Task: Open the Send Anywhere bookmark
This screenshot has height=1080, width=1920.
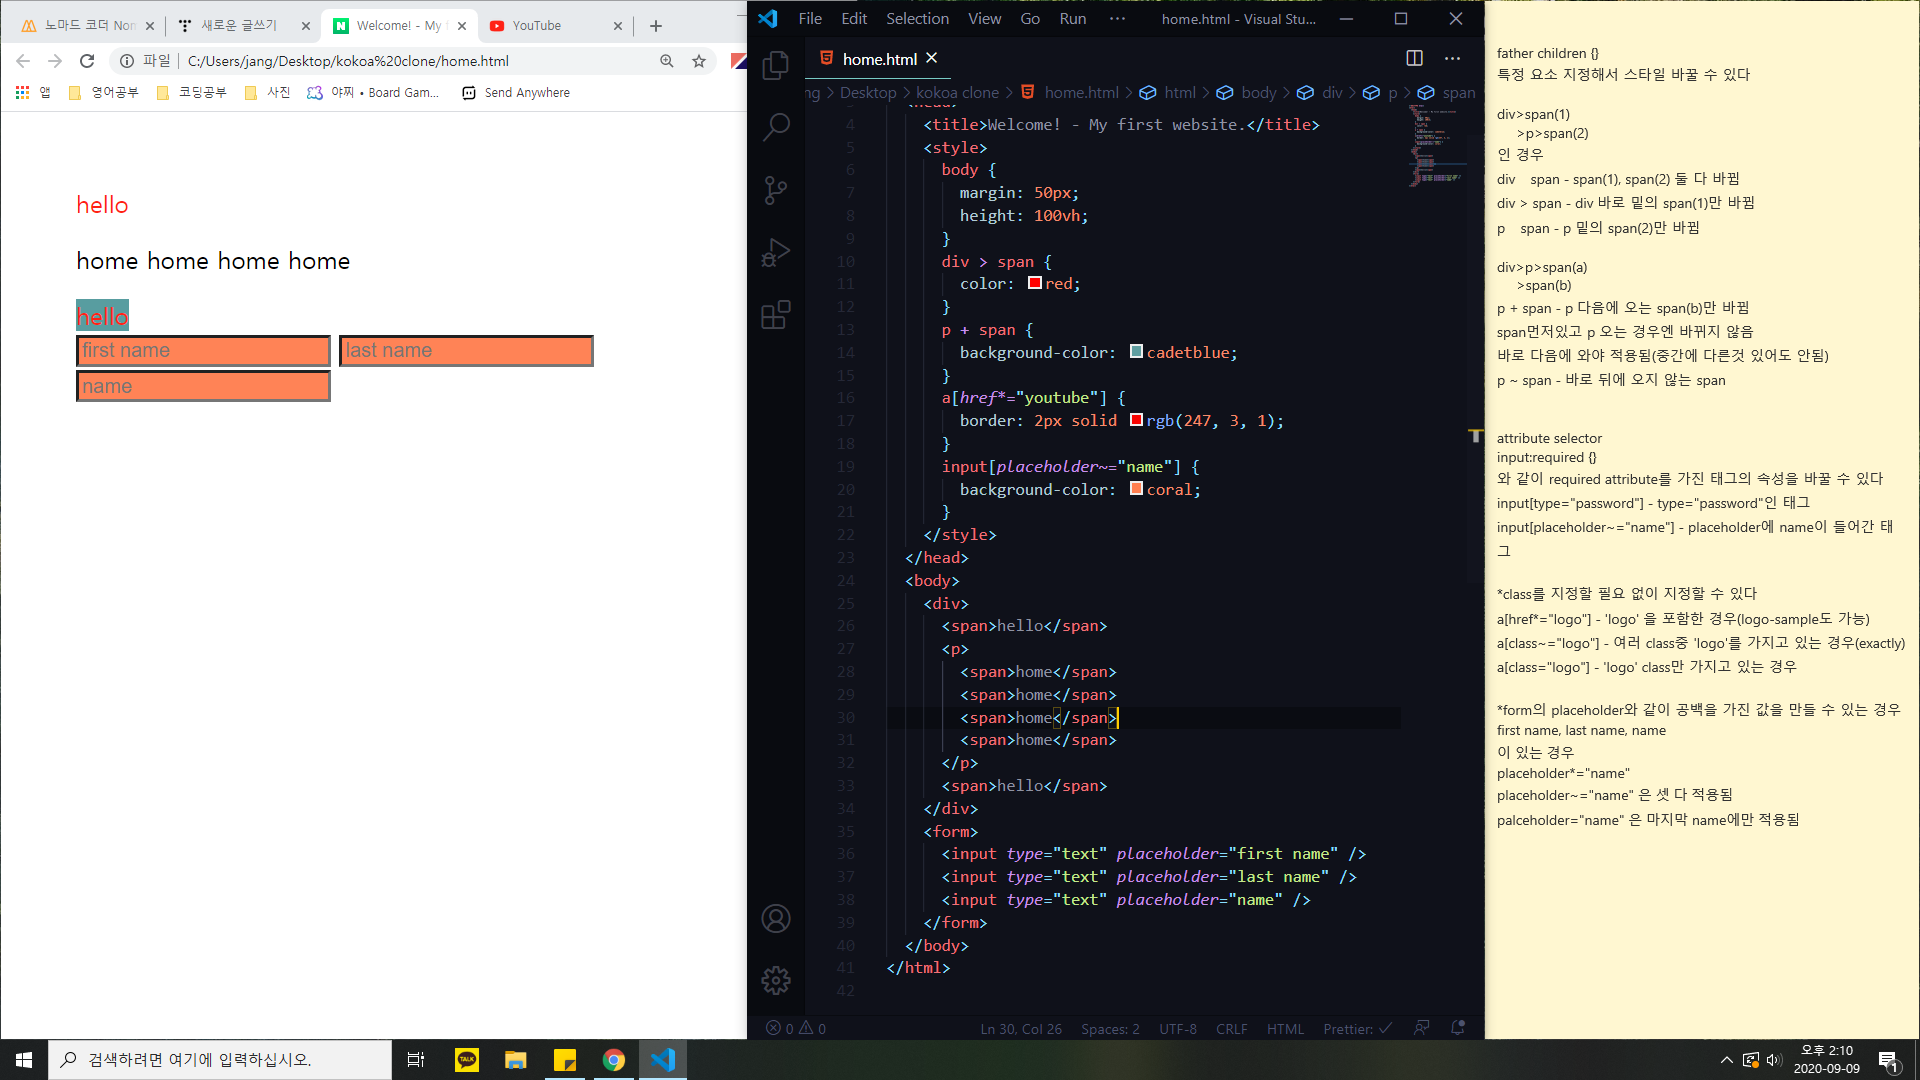Action: pos(516,93)
